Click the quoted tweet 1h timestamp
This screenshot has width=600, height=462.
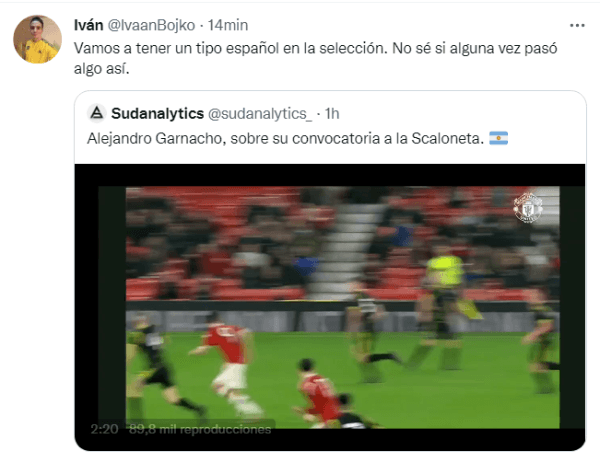[x=332, y=114]
